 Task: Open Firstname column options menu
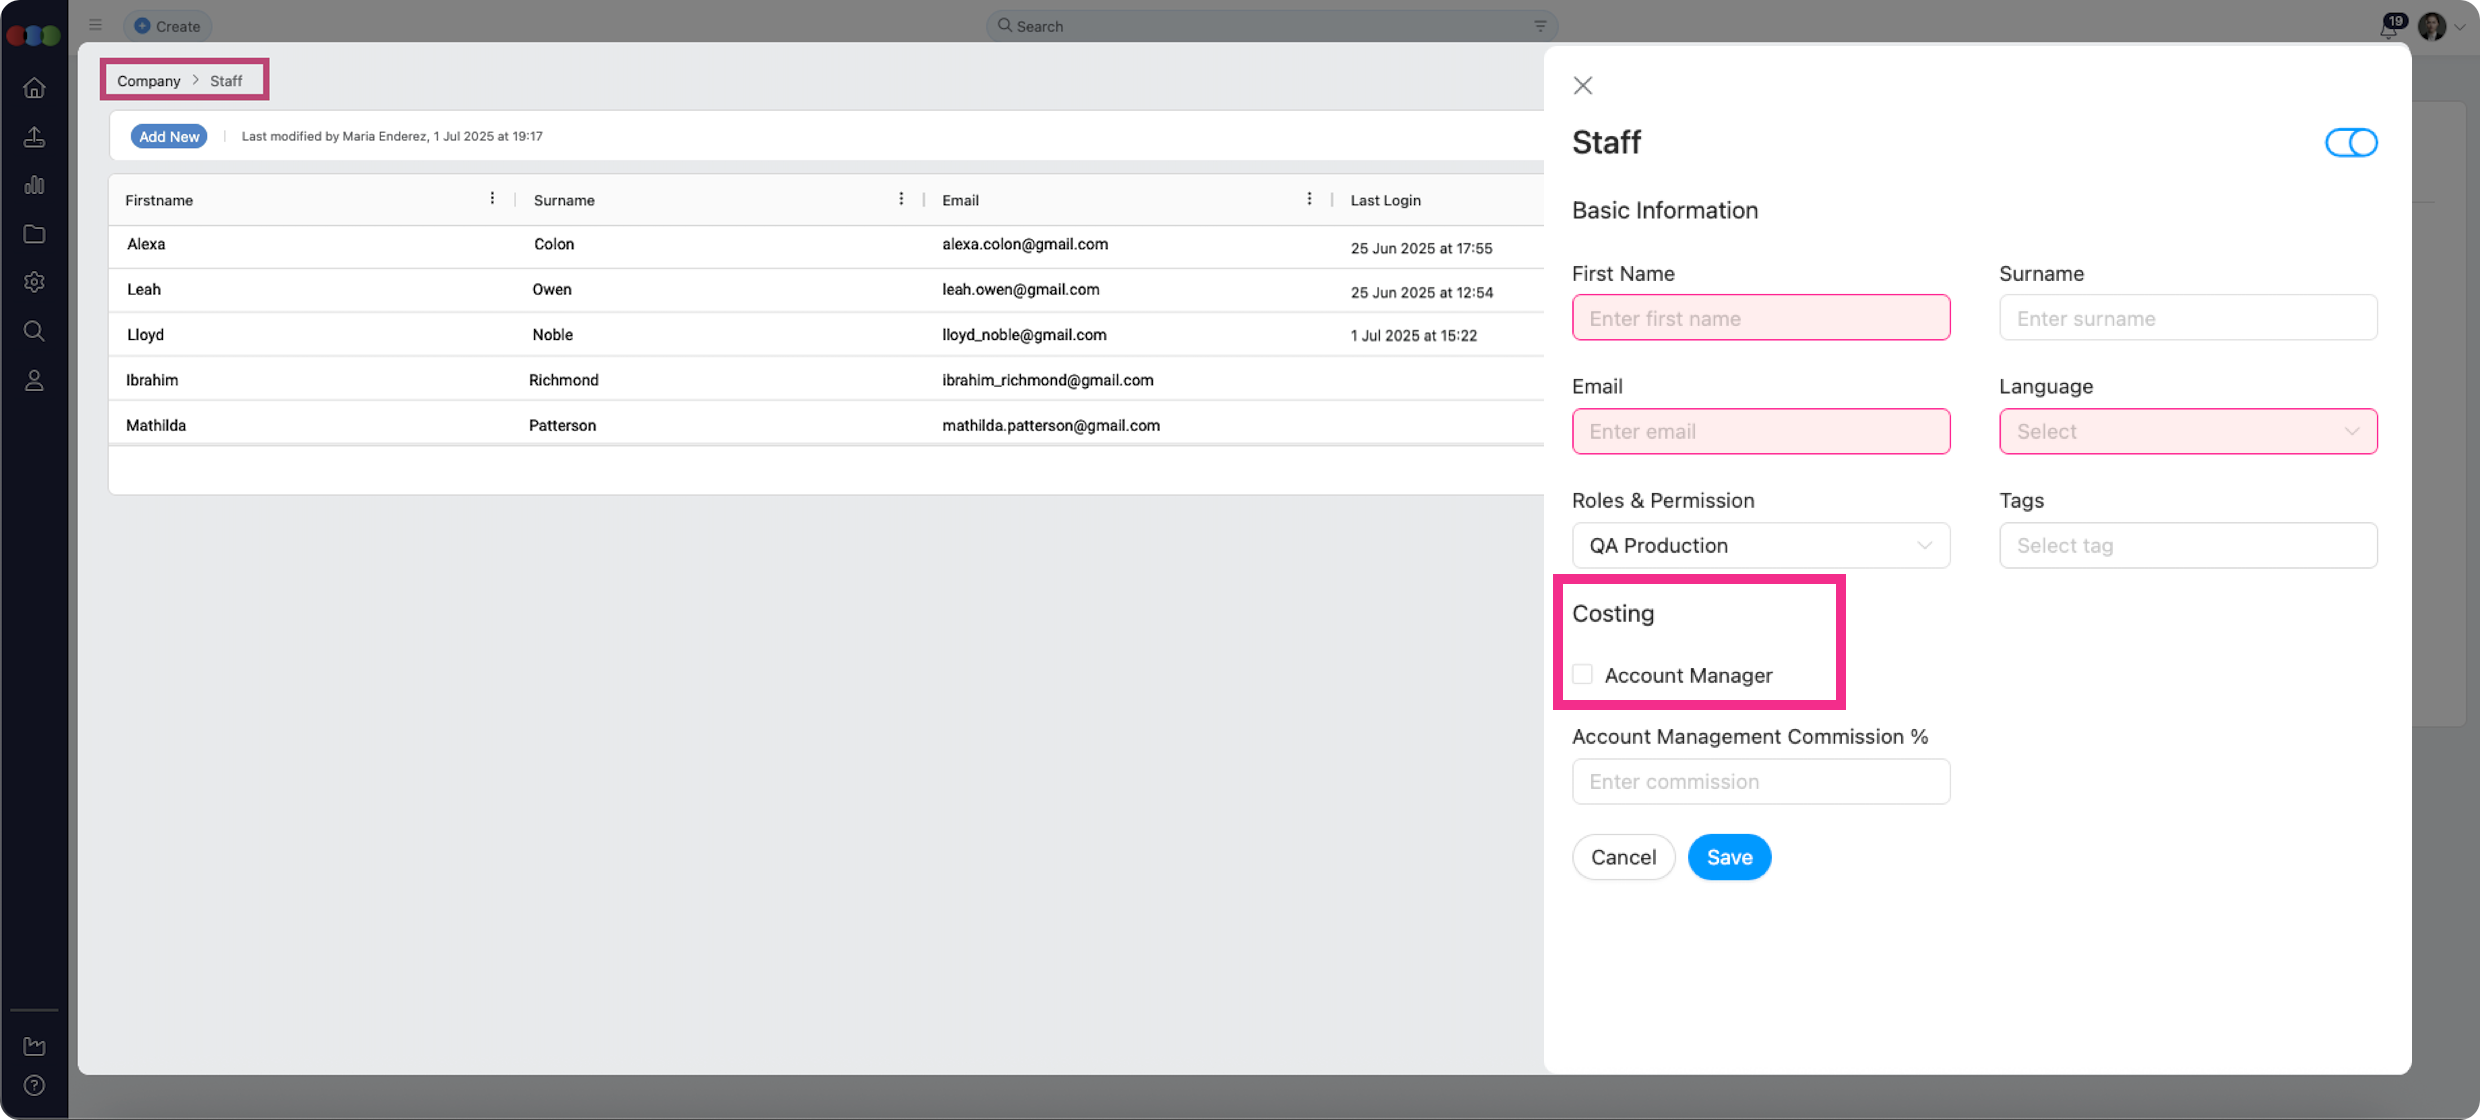(492, 199)
